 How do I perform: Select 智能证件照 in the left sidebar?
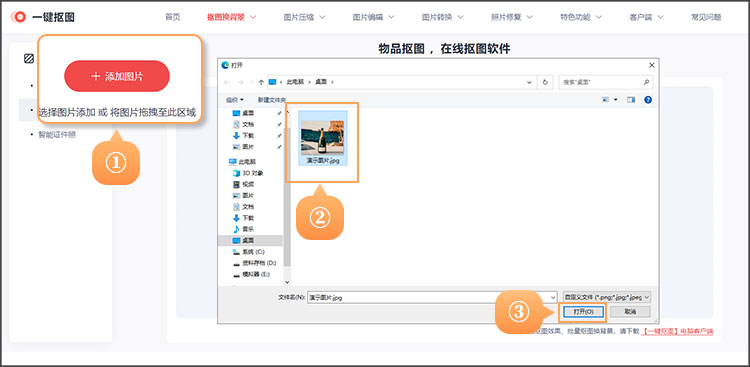point(57,134)
